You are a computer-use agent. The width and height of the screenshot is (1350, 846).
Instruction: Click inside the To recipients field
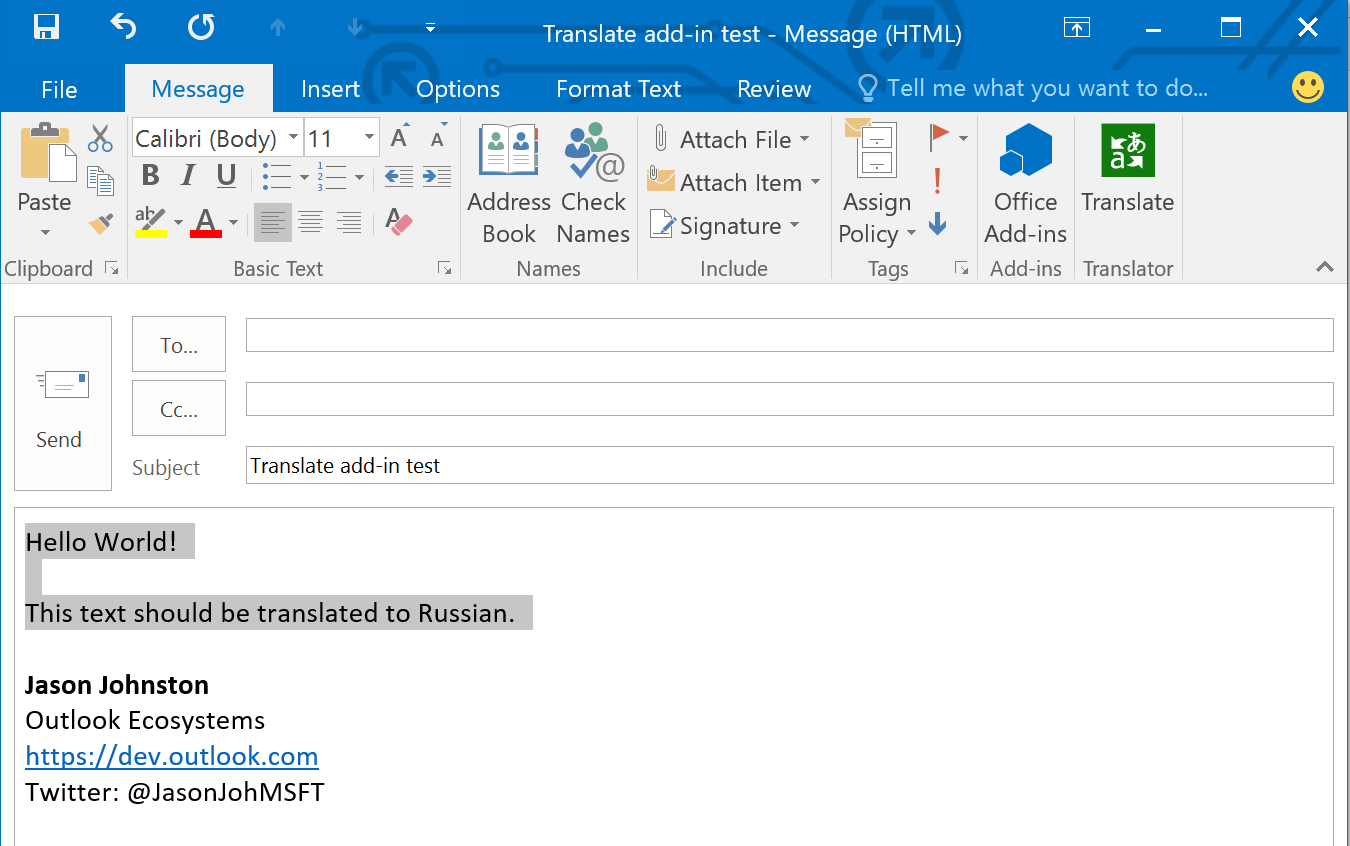pos(789,335)
